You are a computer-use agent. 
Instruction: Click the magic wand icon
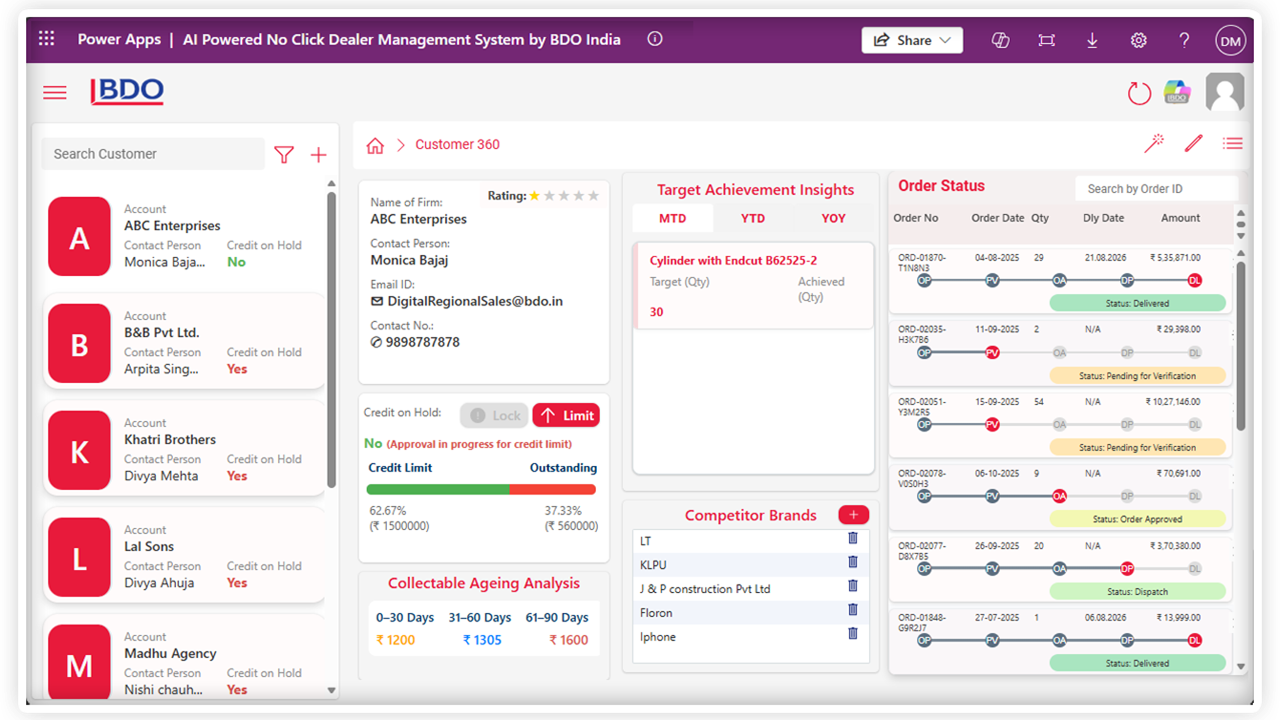click(x=1154, y=144)
